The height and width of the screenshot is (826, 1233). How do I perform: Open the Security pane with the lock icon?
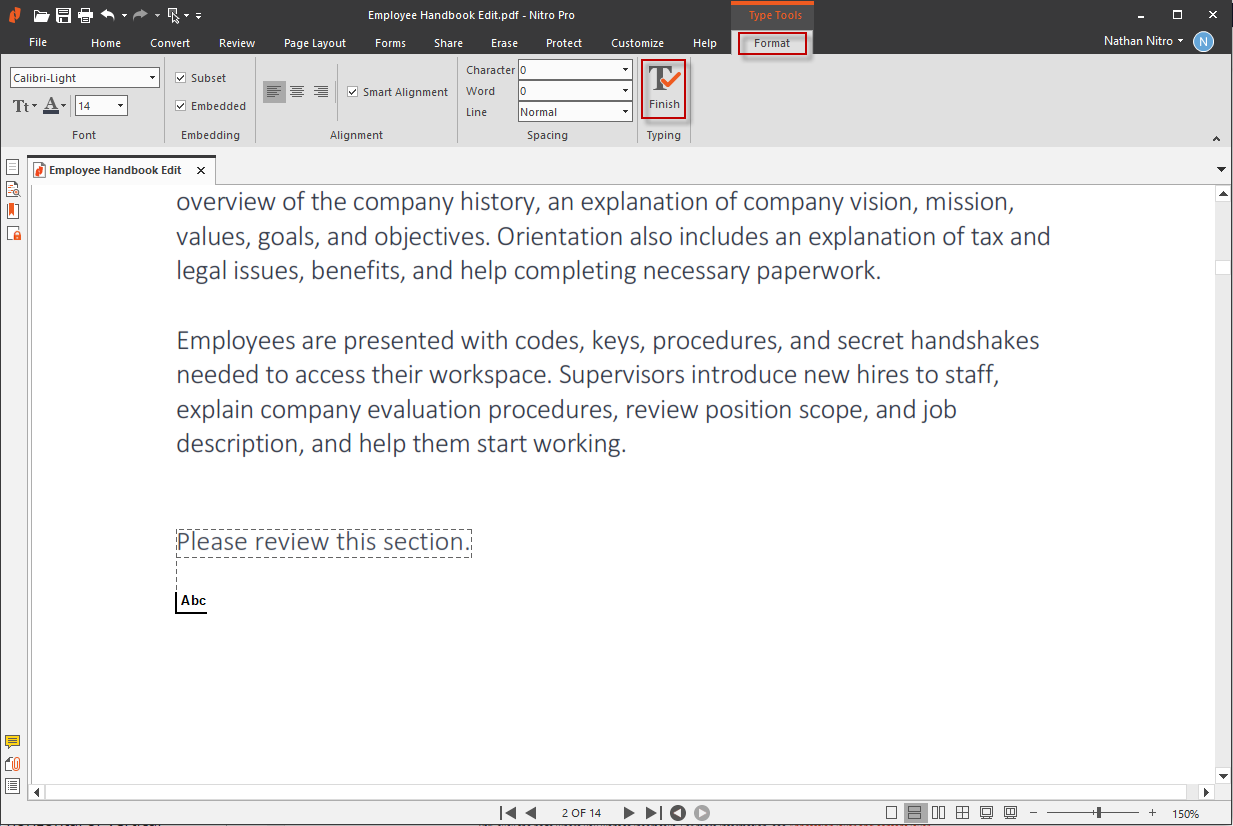tap(13, 233)
